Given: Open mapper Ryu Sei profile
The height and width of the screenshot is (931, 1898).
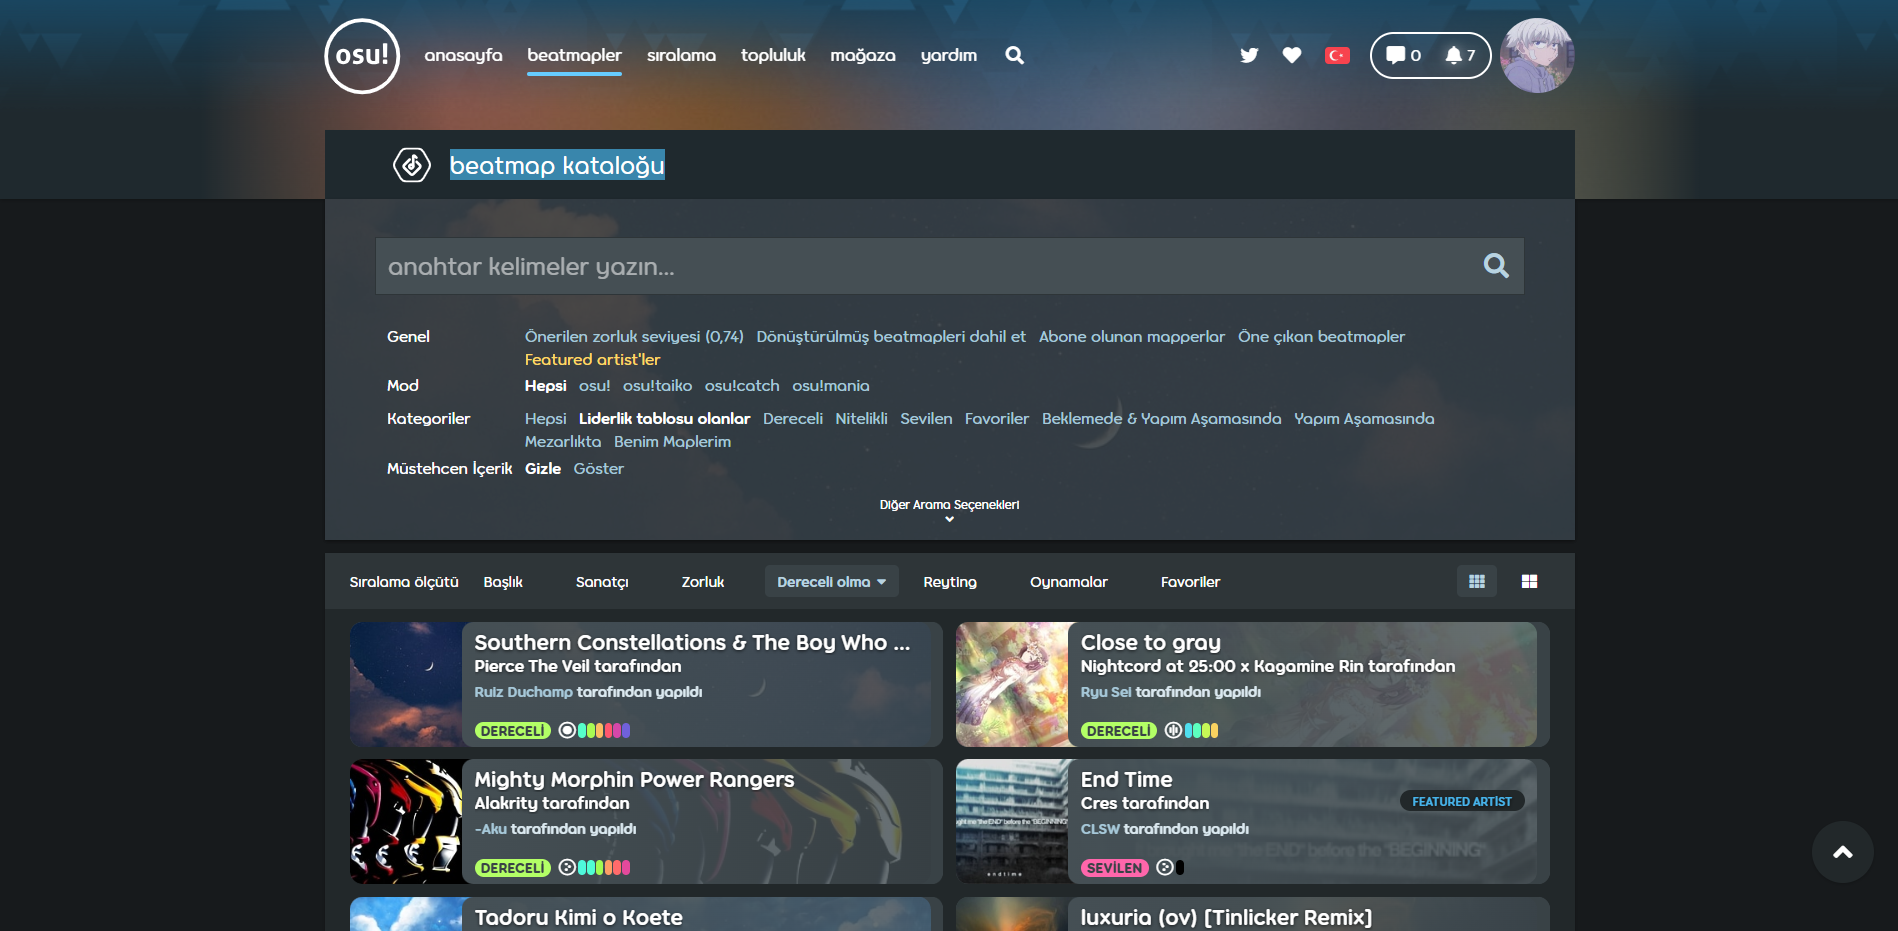Looking at the screenshot, I should (1106, 692).
